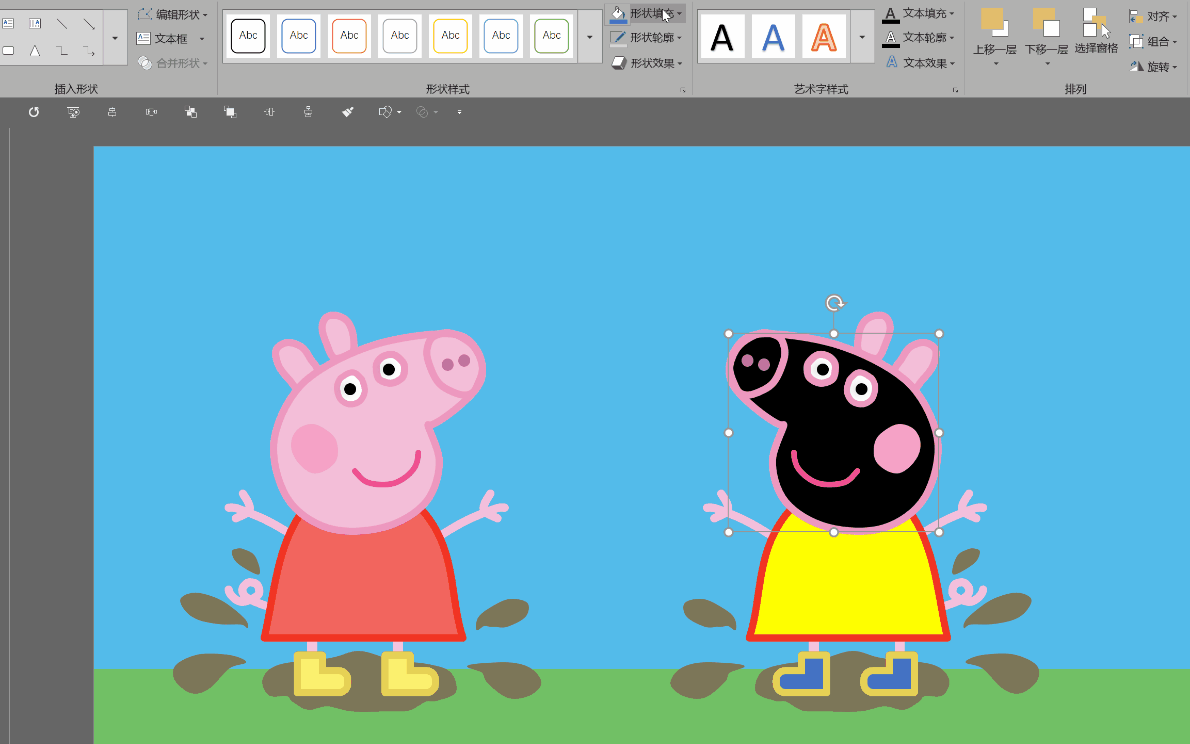Apply the black A WordArt style
The image size is (1190, 744).
pyautogui.click(x=722, y=37)
